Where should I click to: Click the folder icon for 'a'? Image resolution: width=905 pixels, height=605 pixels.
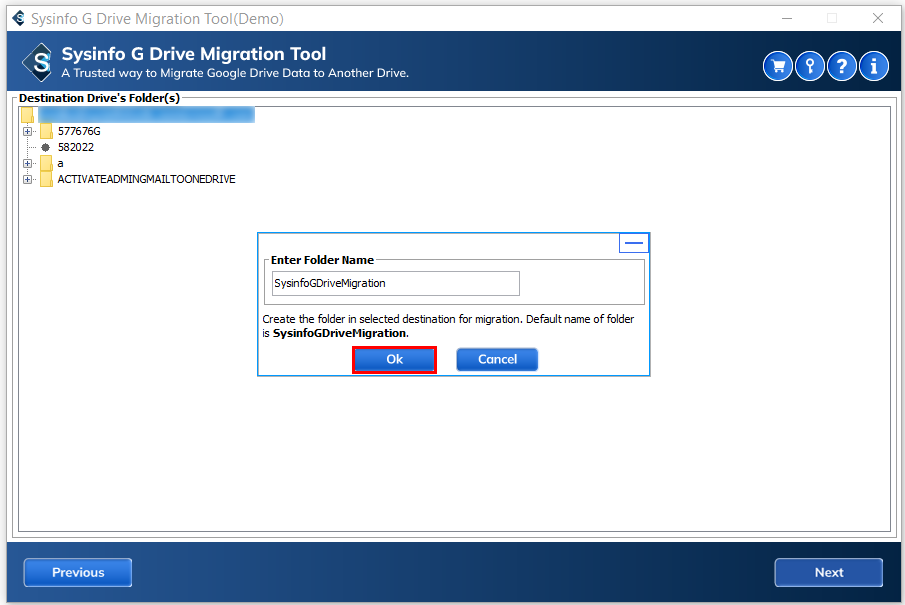click(46, 163)
